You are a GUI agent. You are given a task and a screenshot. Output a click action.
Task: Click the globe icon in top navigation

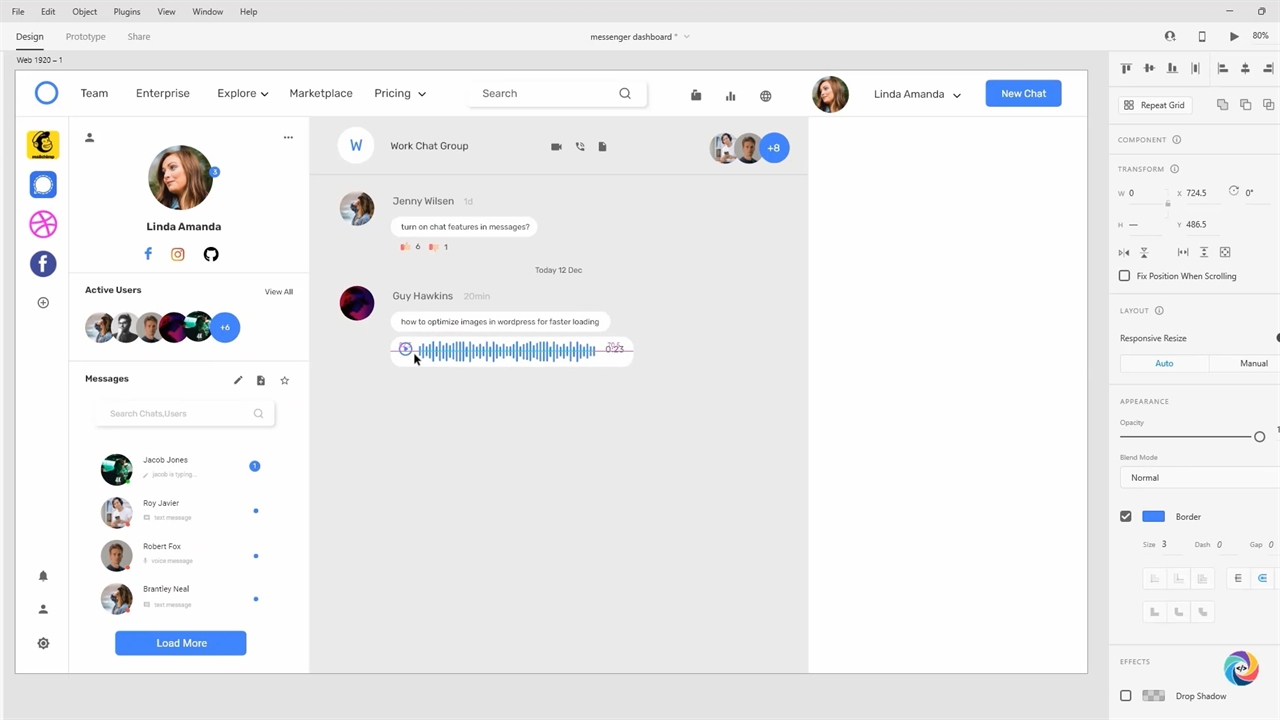pyautogui.click(x=765, y=96)
